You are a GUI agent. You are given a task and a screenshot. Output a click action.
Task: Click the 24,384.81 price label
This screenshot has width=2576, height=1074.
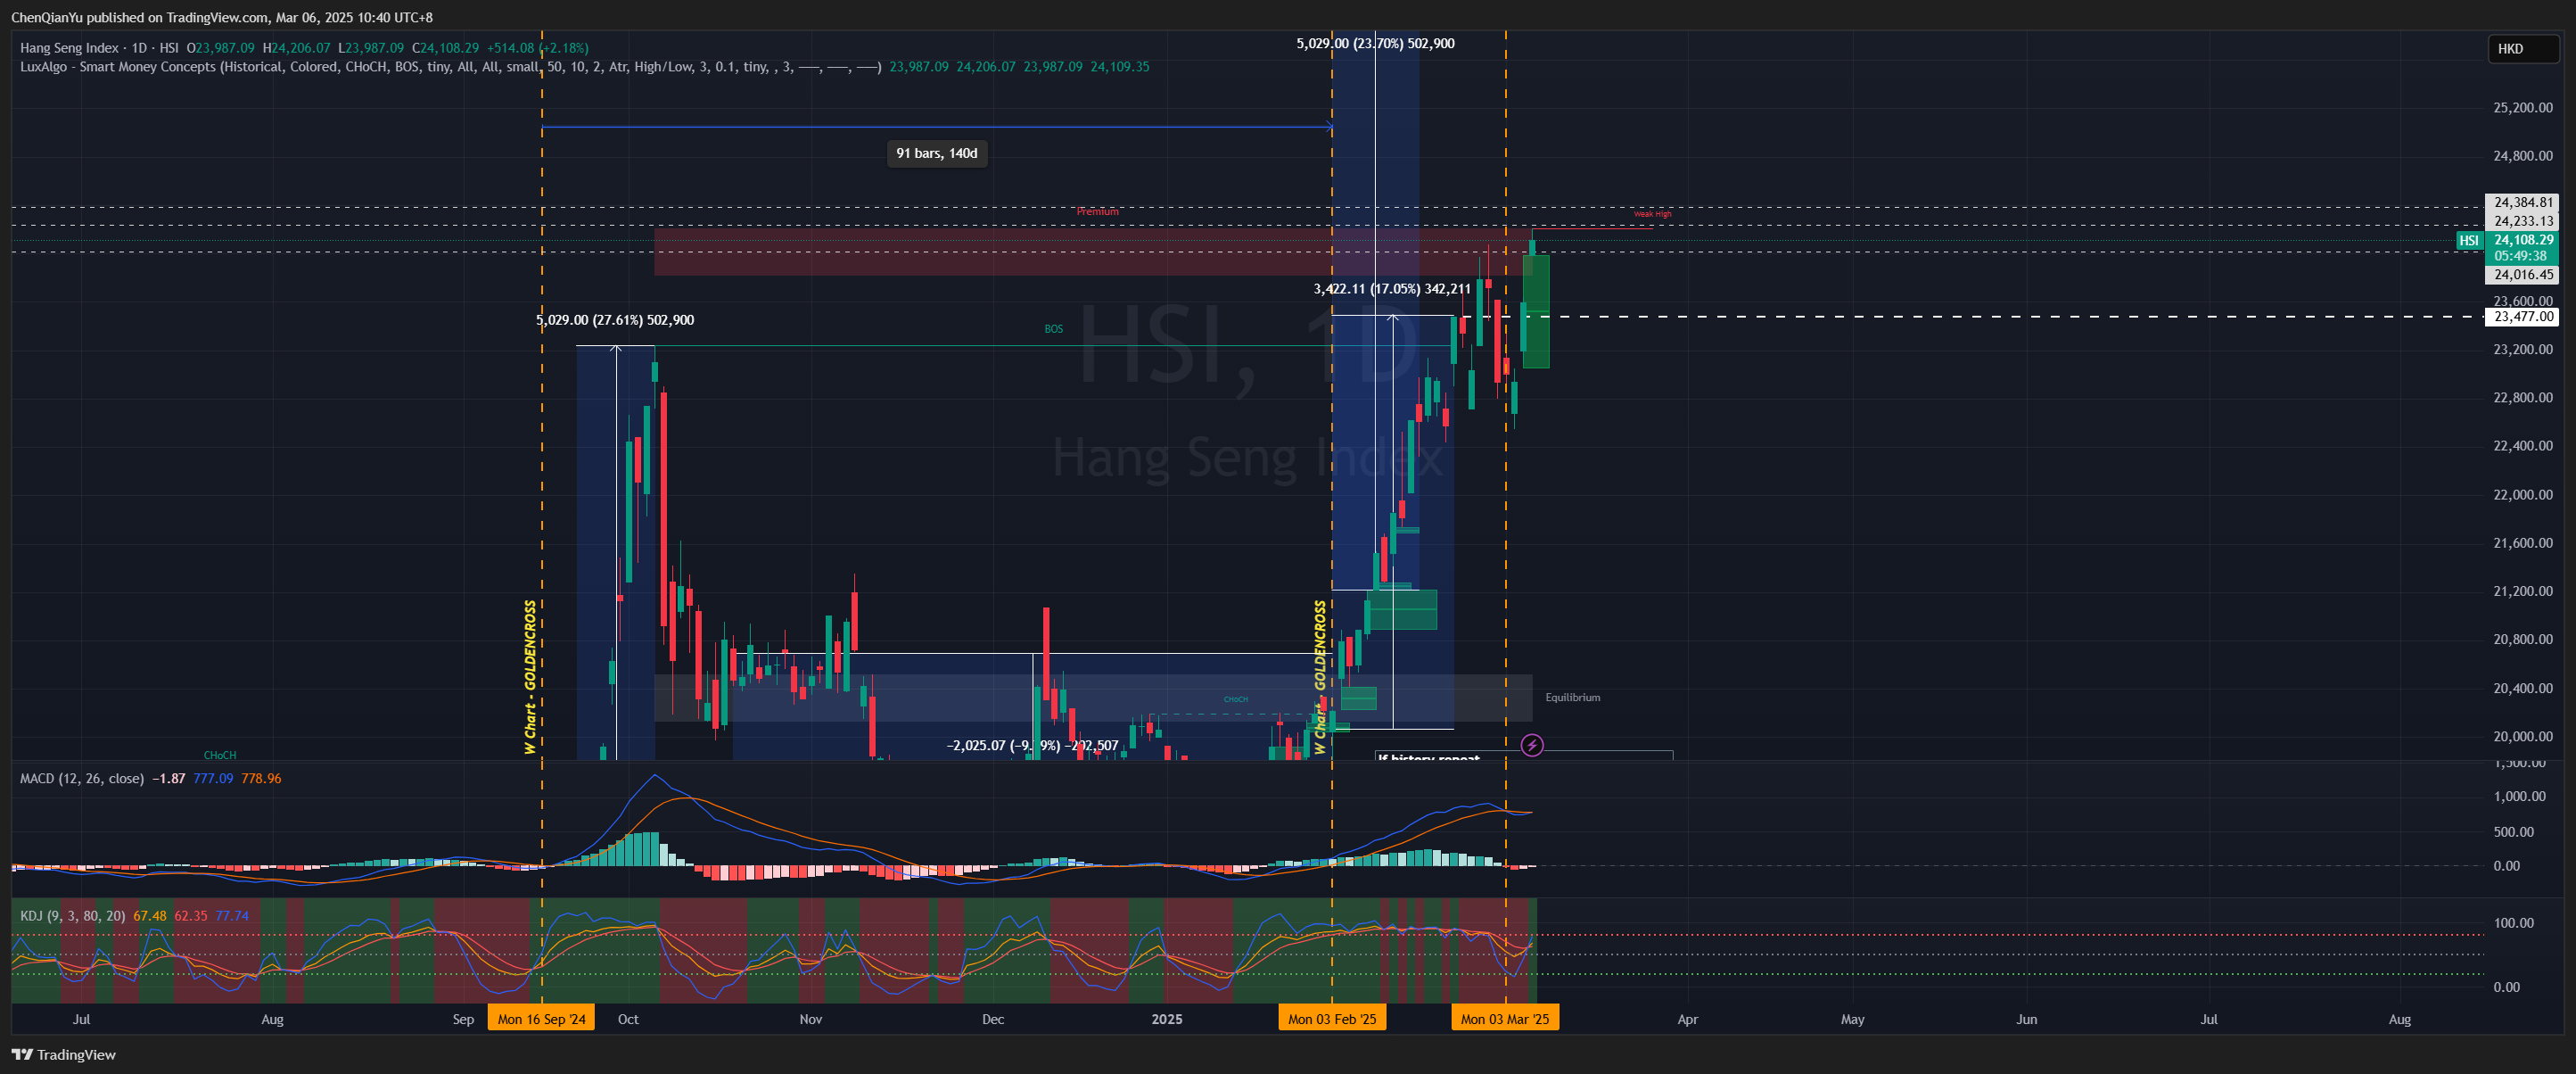[2523, 202]
